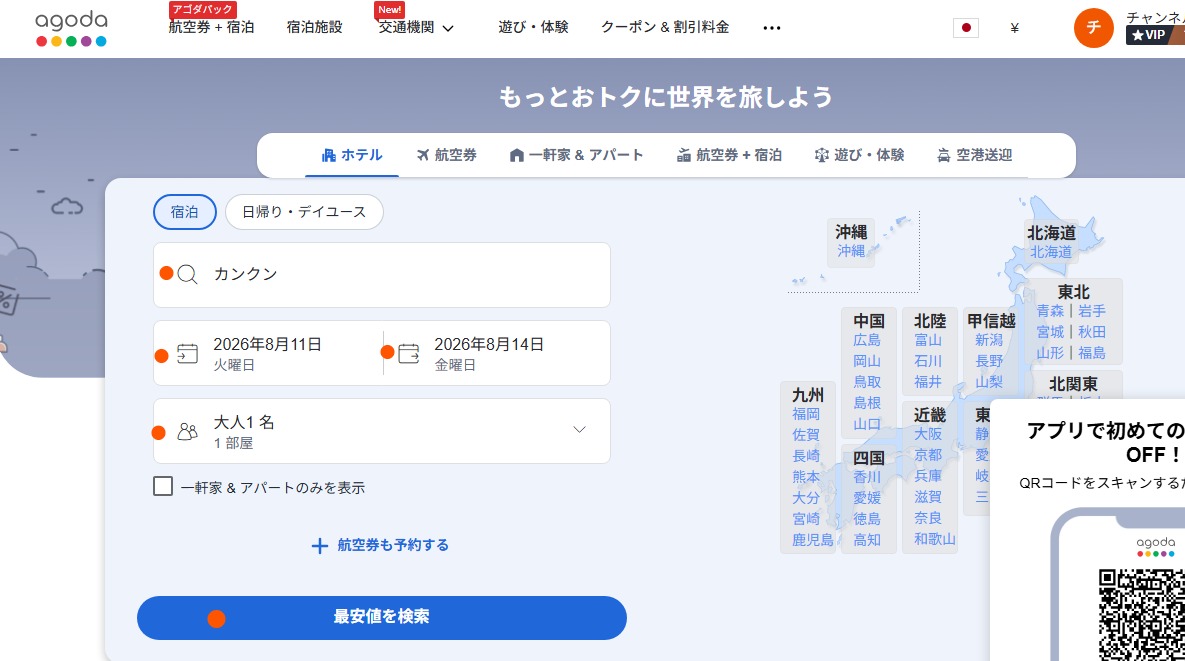The width and height of the screenshot is (1185, 661).
Task: Click the app download QR code
Action: click(x=1141, y=615)
